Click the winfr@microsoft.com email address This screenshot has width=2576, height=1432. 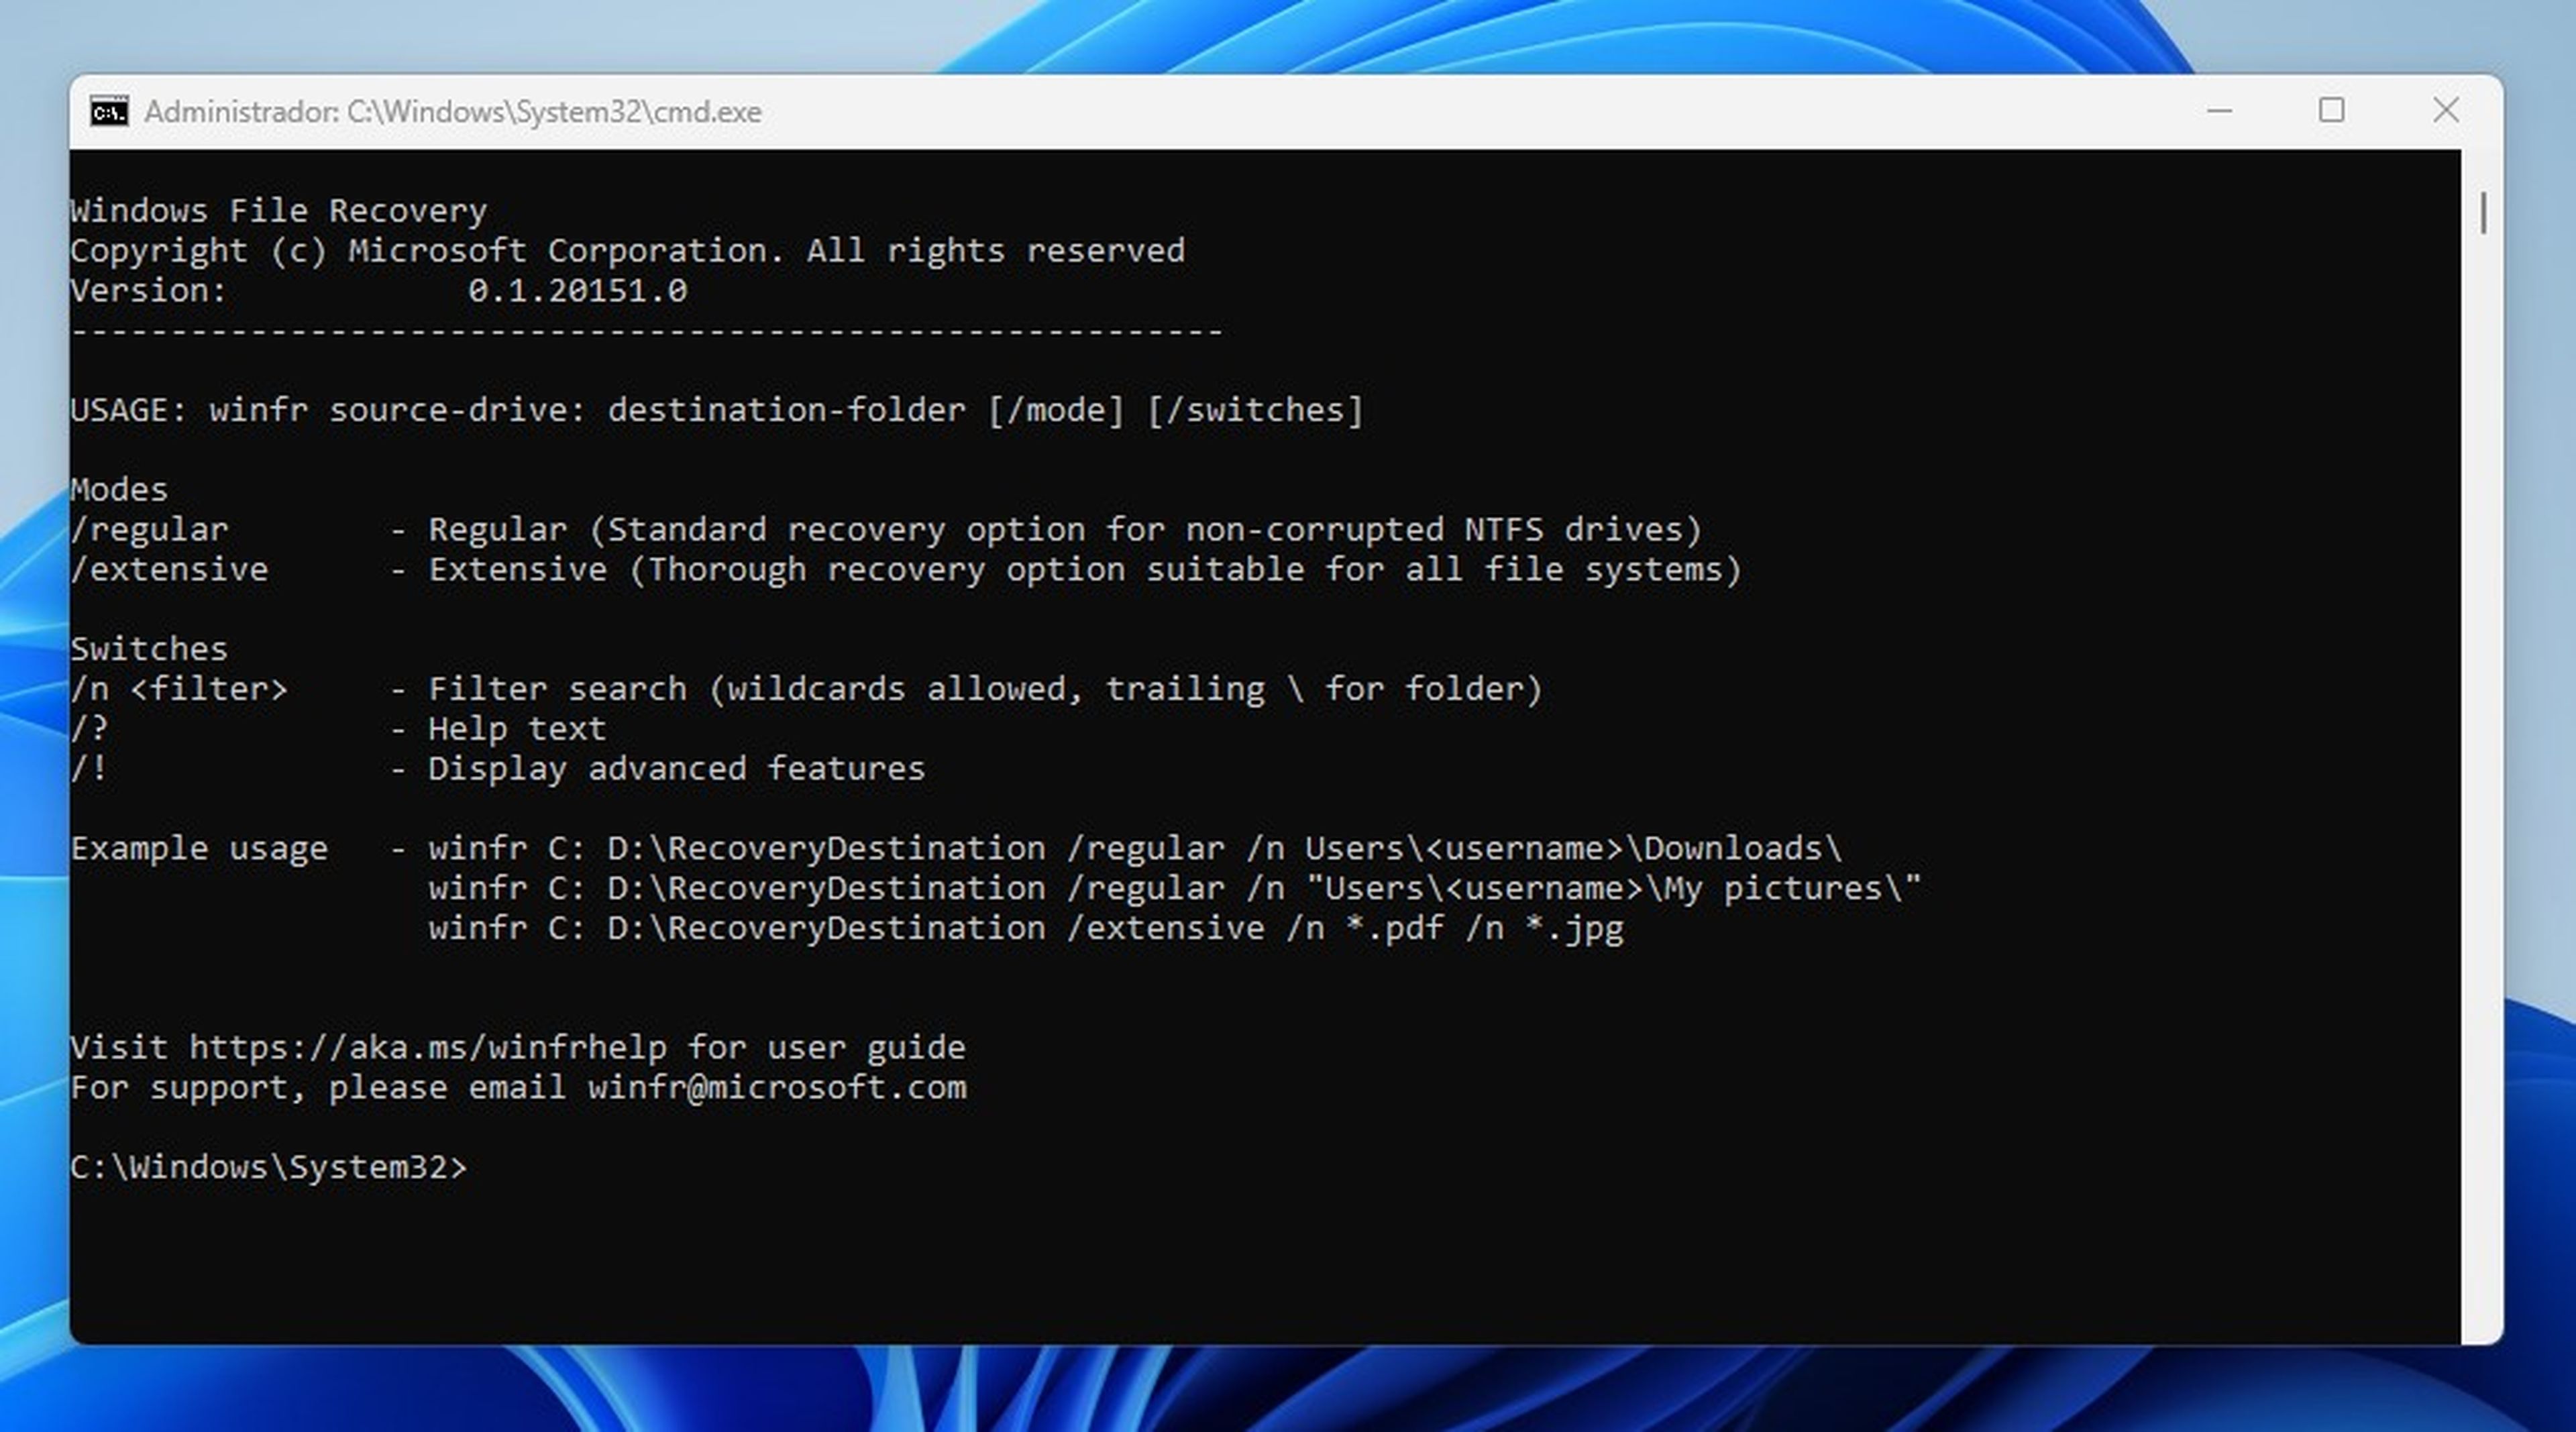(x=777, y=1088)
